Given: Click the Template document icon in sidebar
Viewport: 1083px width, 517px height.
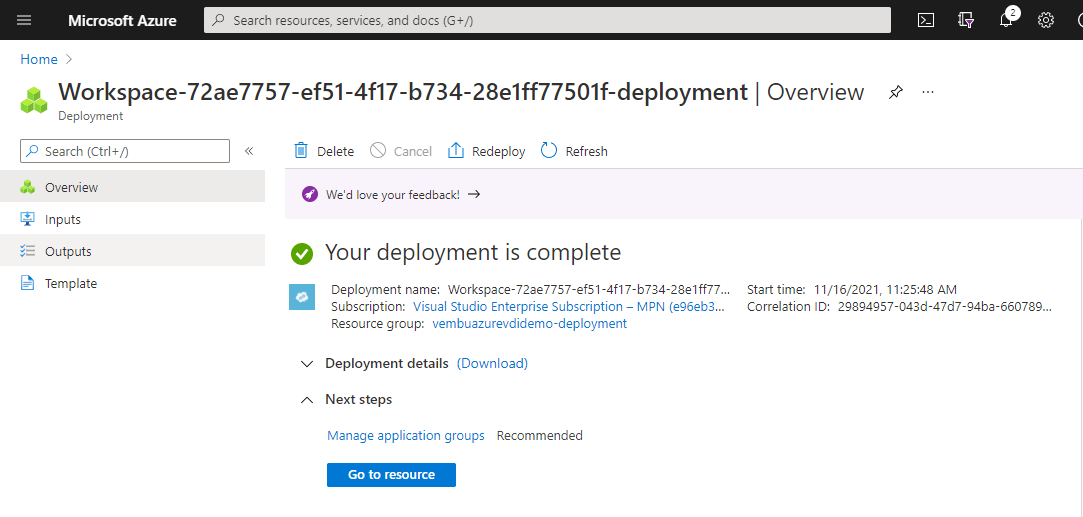Looking at the screenshot, I should pyautogui.click(x=28, y=283).
